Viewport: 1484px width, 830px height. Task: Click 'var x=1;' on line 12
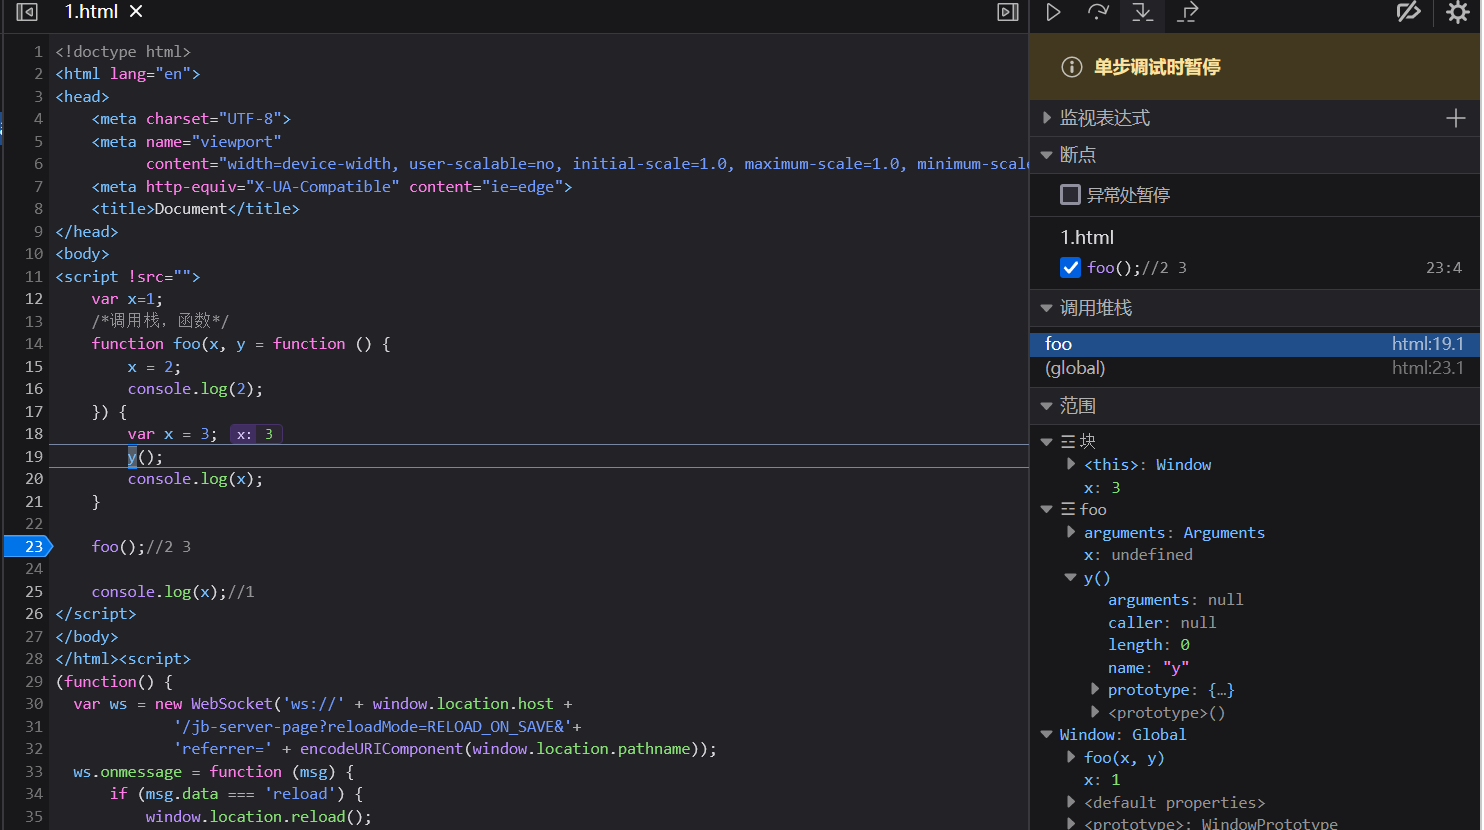(127, 299)
